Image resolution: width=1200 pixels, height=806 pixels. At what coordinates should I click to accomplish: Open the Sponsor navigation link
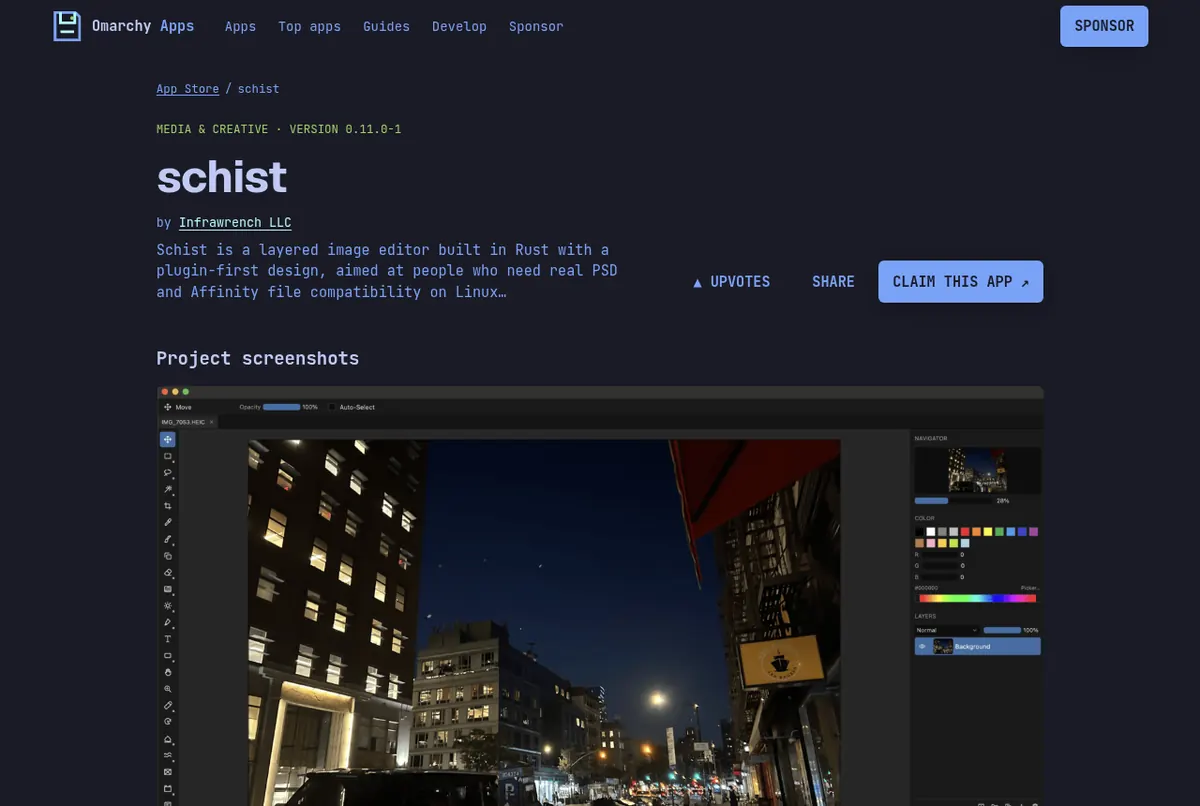coord(536,26)
